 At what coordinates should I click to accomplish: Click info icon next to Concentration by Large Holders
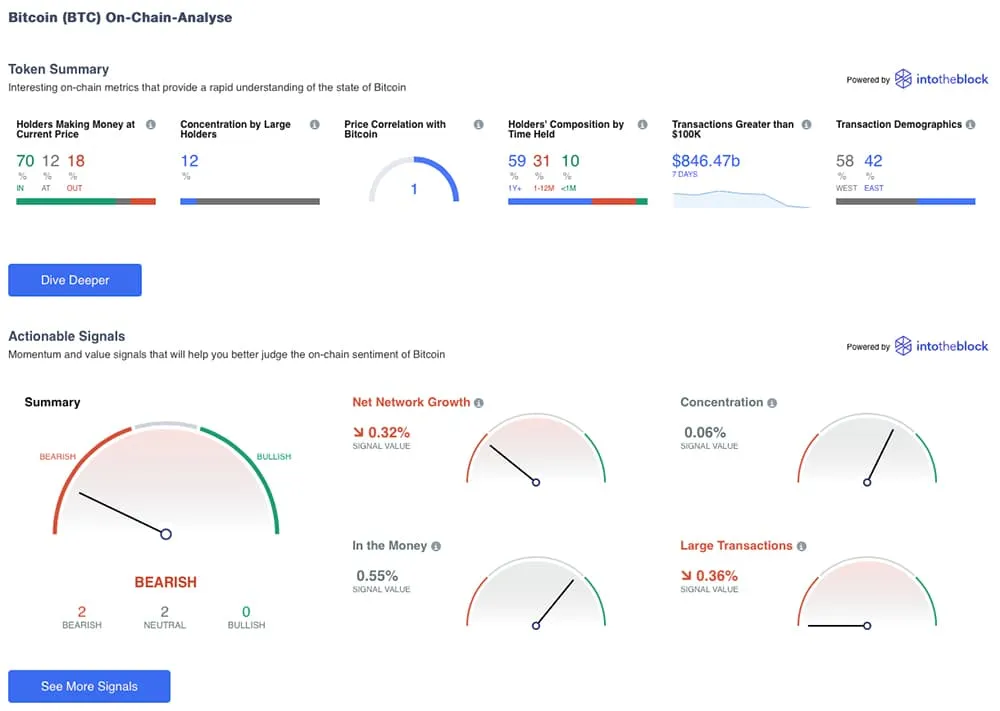pyautogui.click(x=315, y=125)
